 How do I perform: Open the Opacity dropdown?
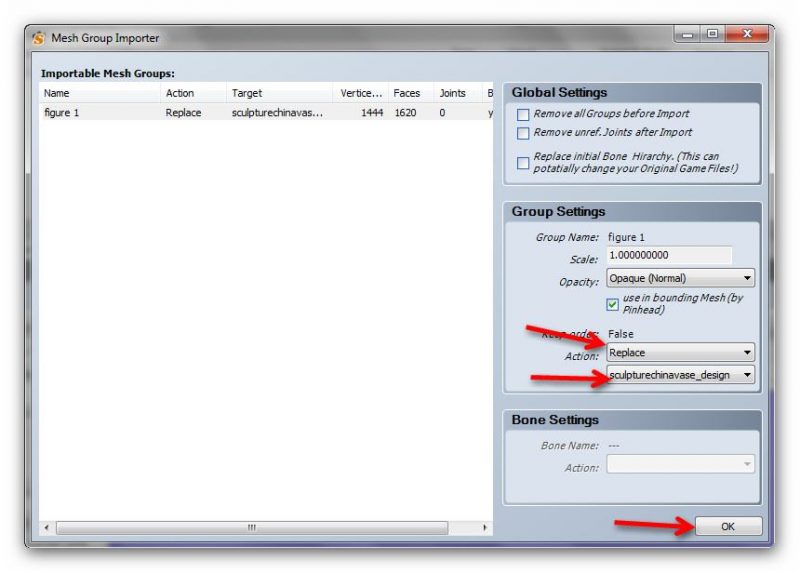click(x=680, y=278)
